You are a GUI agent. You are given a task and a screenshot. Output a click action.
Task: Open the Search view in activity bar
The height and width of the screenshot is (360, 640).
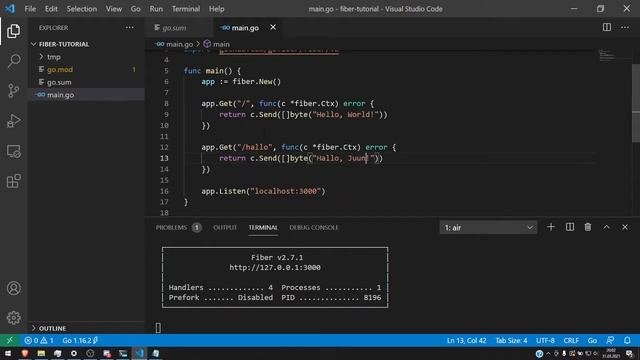click(13, 61)
